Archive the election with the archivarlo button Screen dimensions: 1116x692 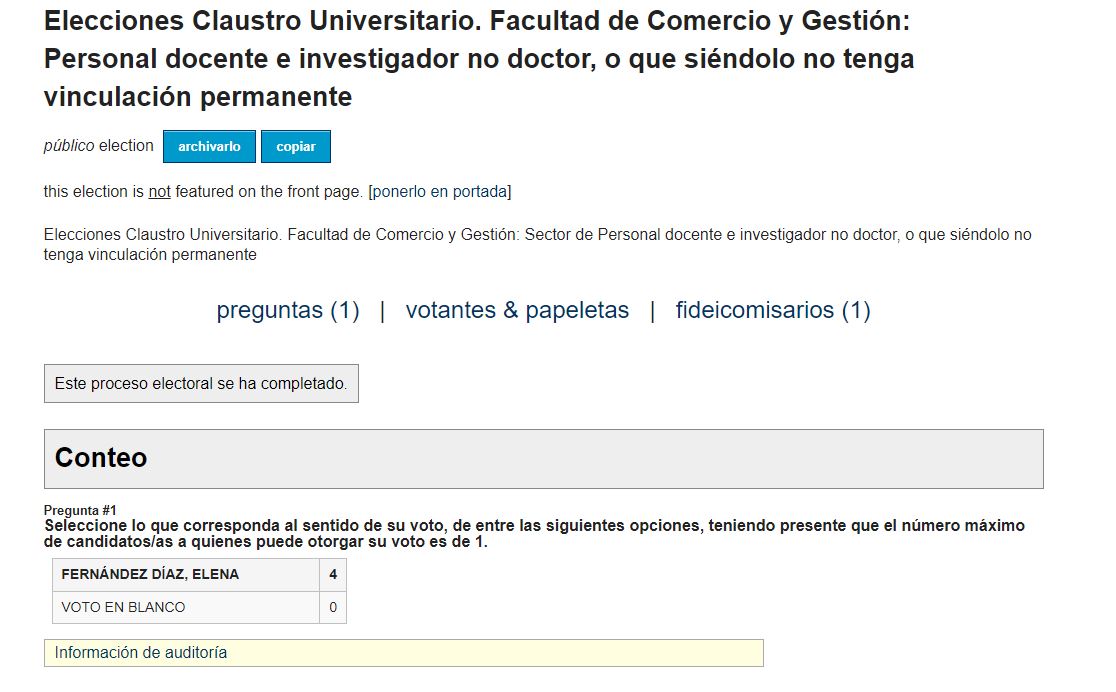(209, 147)
